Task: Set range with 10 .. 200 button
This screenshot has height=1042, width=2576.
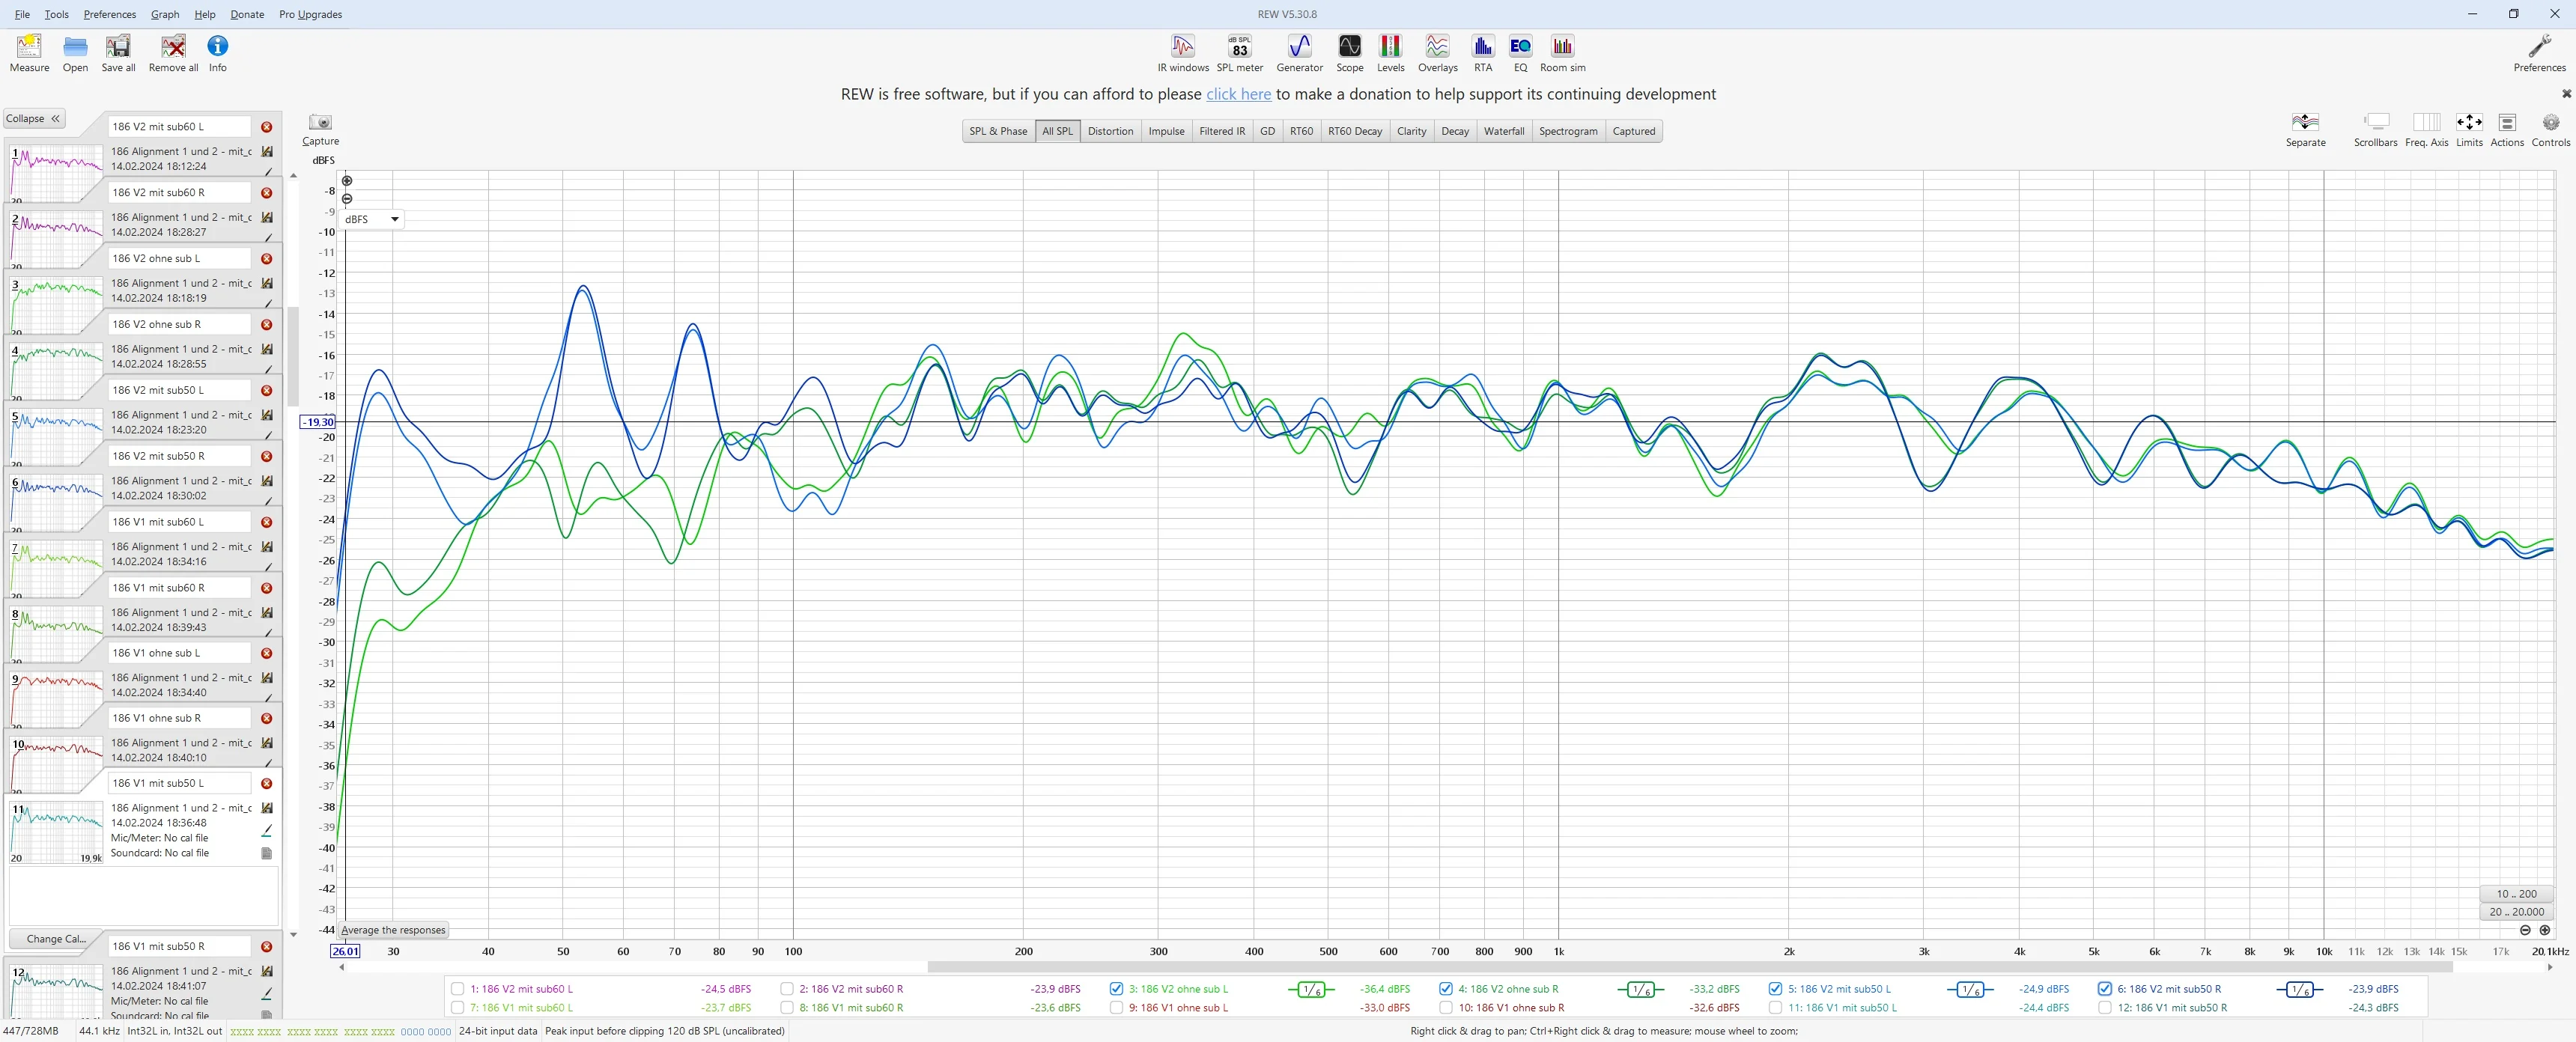Action: (x=2516, y=894)
